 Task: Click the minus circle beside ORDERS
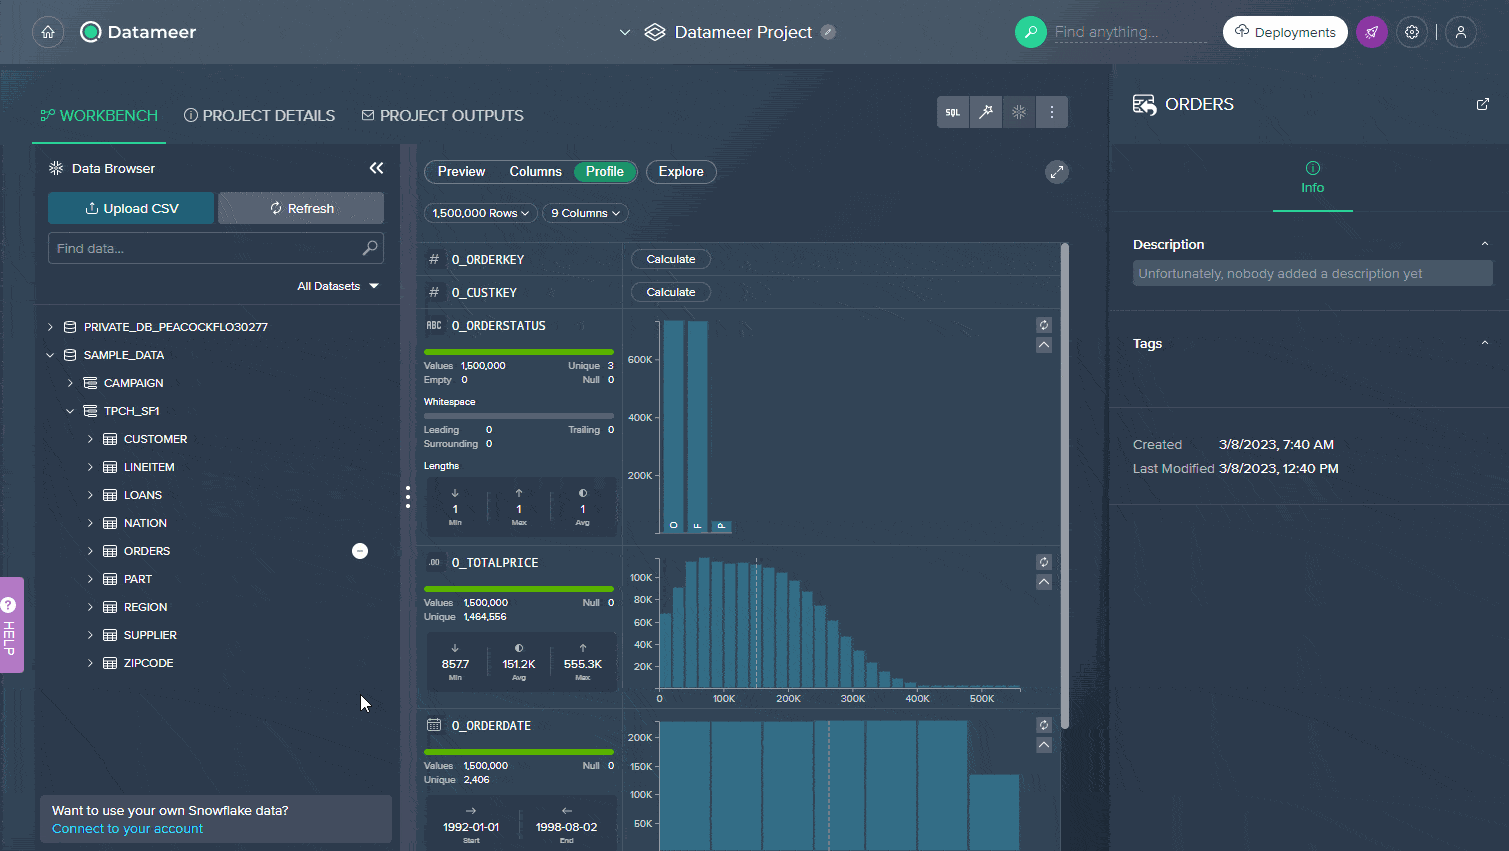pyautogui.click(x=360, y=551)
